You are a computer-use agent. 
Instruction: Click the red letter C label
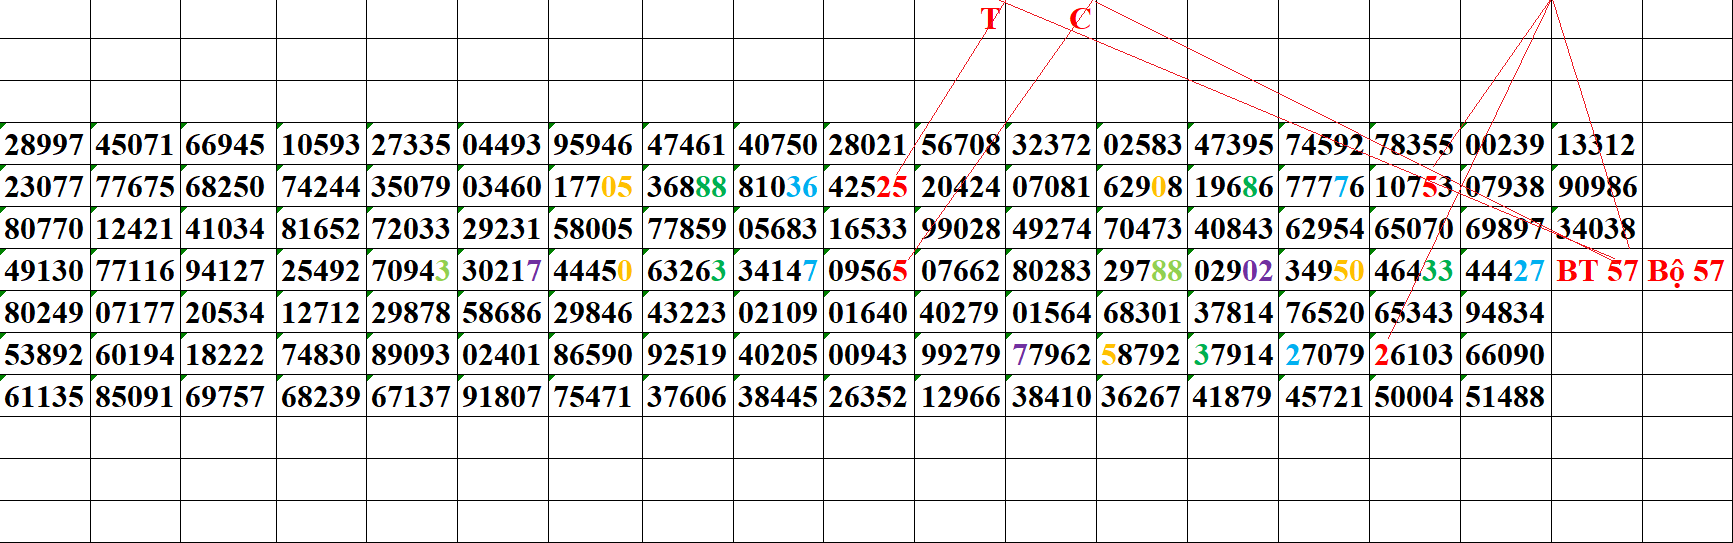click(x=1079, y=19)
